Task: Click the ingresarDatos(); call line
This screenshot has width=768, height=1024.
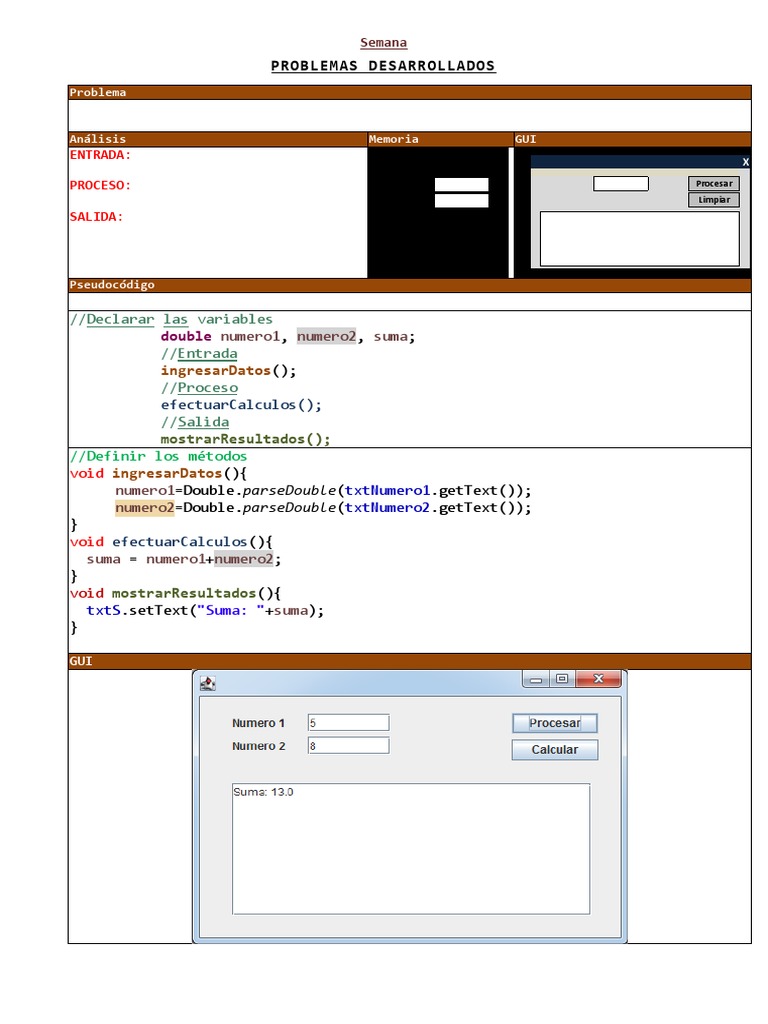Action: click(x=228, y=370)
